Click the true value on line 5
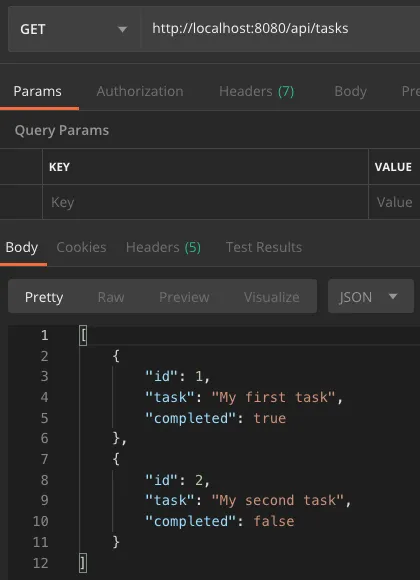 click(270, 418)
